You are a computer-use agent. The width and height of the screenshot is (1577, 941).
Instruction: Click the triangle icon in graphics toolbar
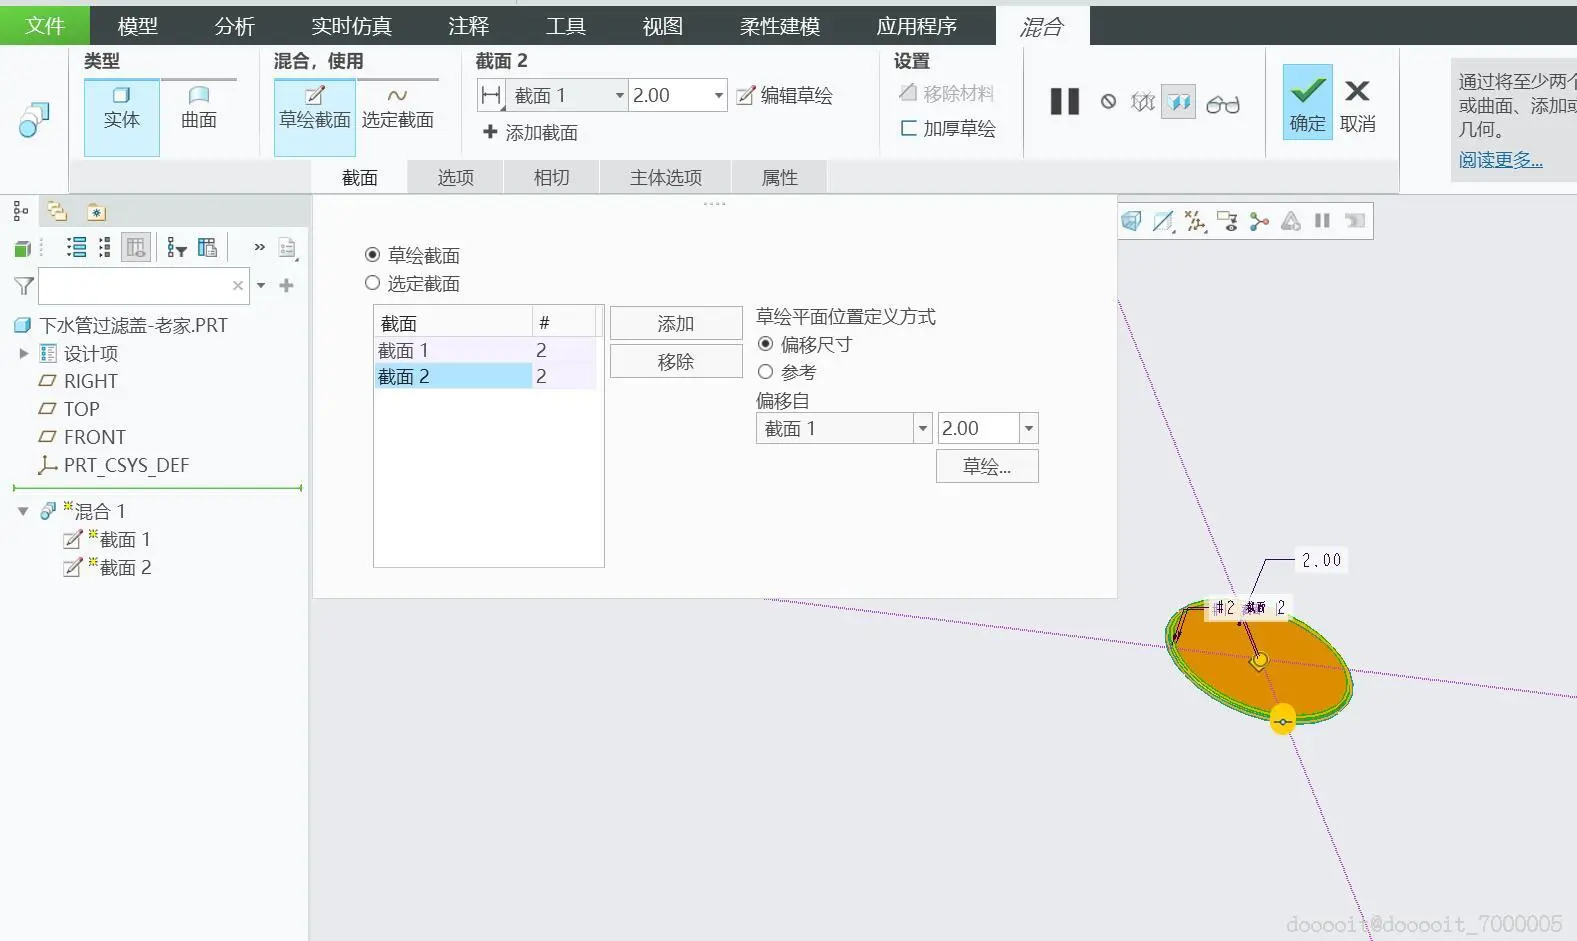[x=1291, y=221]
